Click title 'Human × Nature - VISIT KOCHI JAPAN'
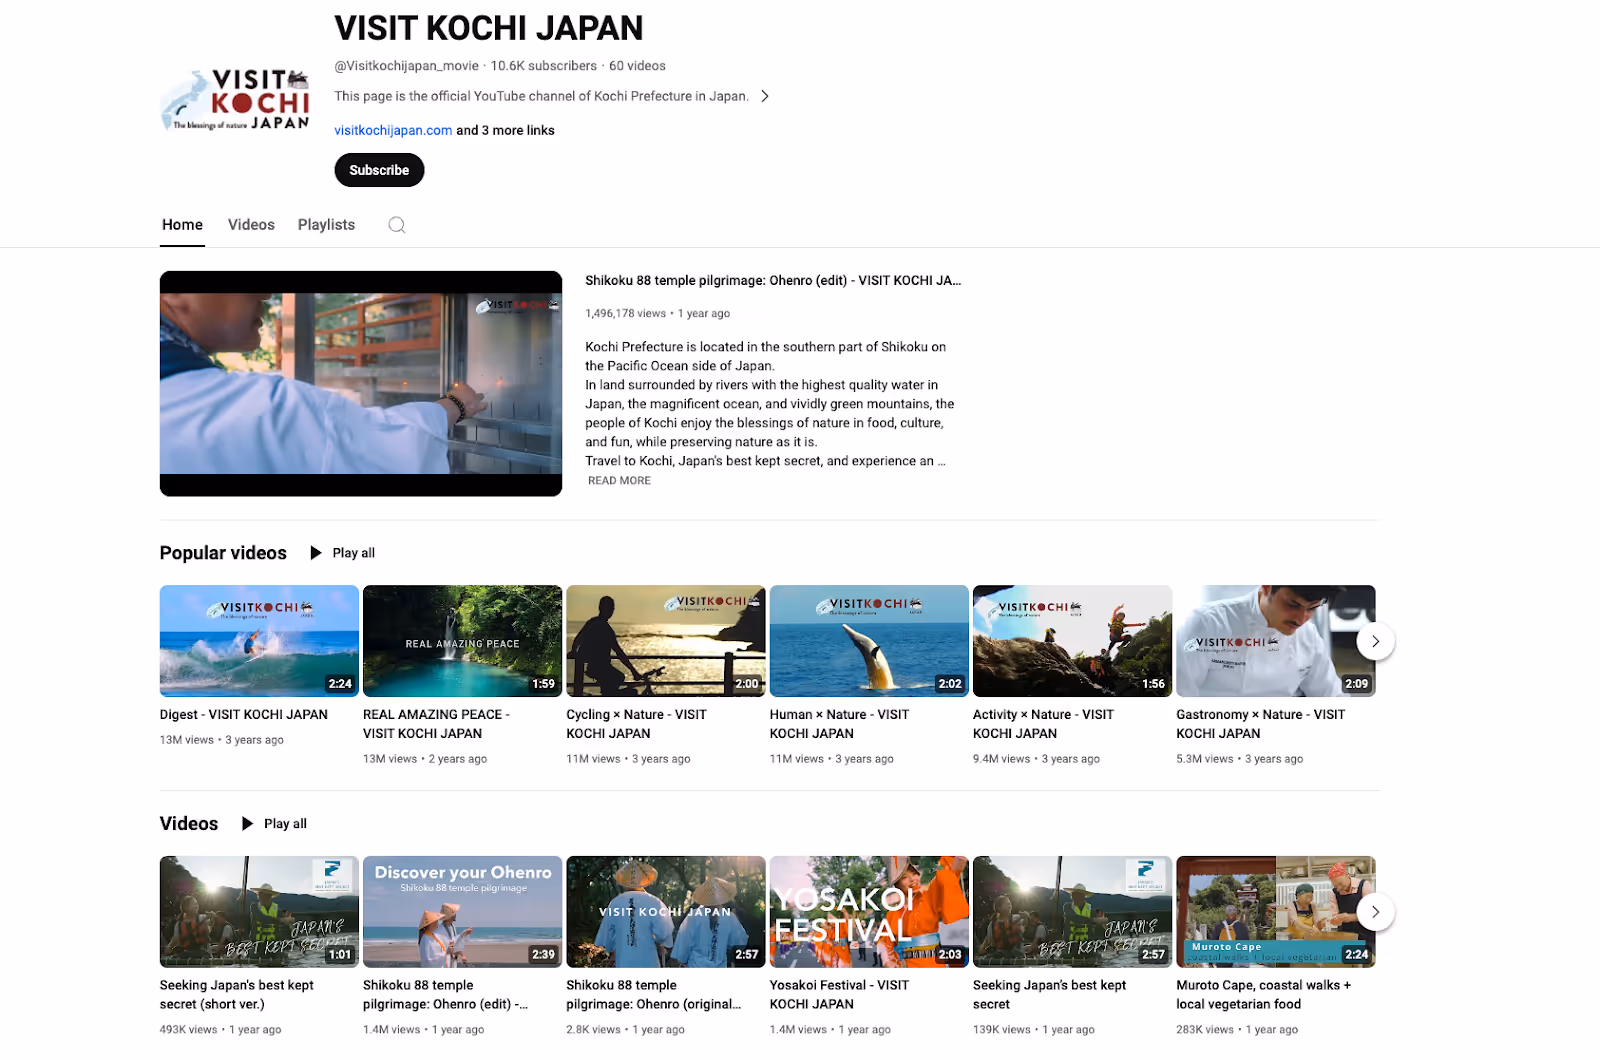Image resolution: width=1600 pixels, height=1060 pixels. [840, 724]
